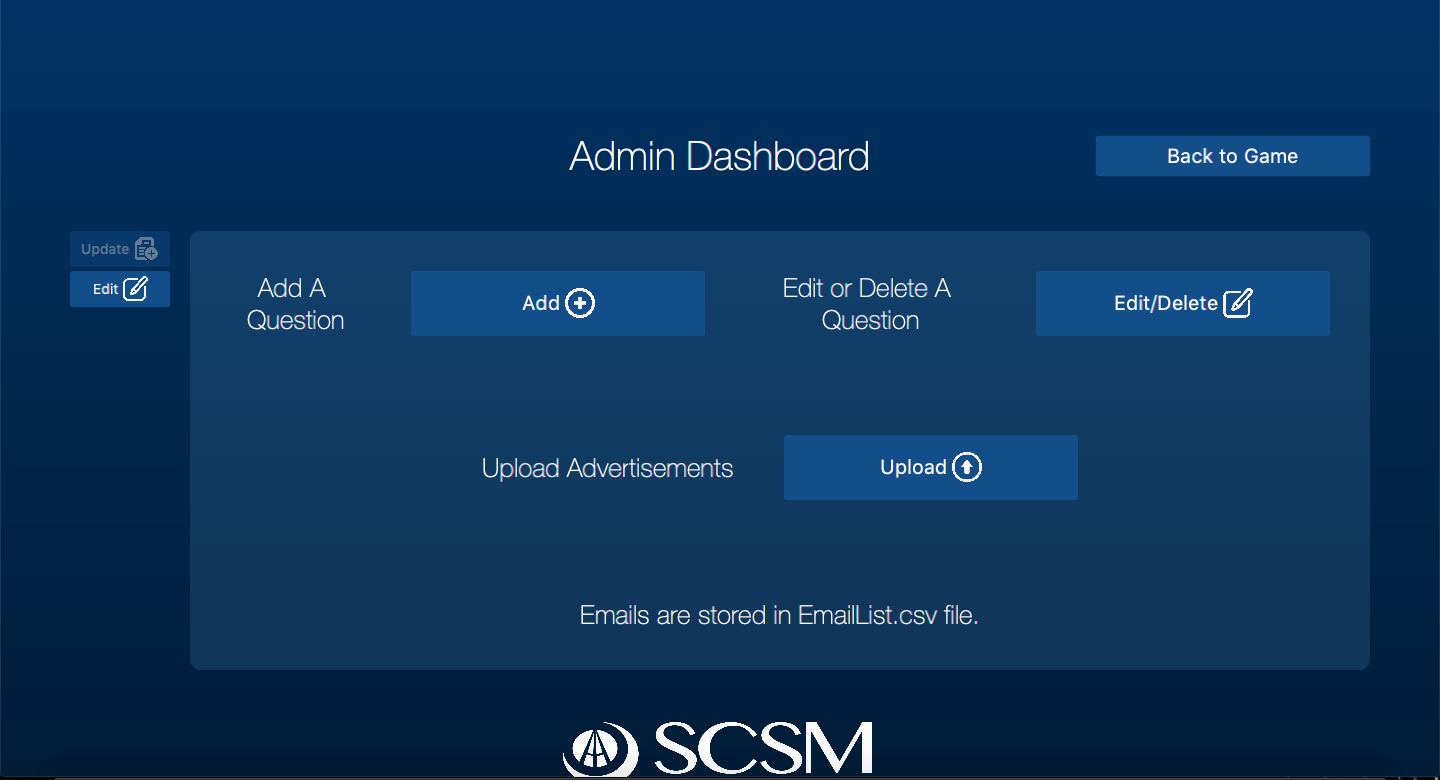The height and width of the screenshot is (780, 1440).
Task: Select the Update tab on left sidebar
Action: tap(120, 249)
